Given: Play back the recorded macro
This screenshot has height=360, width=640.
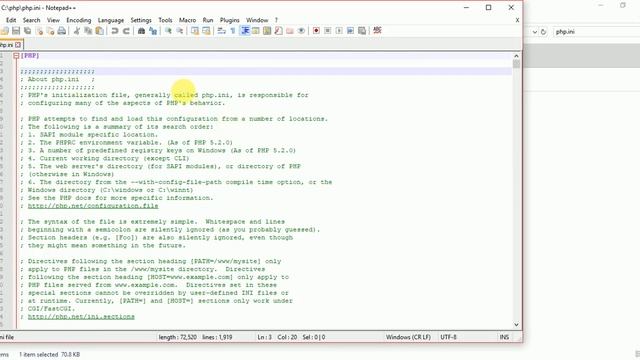Looking at the screenshot, I should [x=339, y=31].
